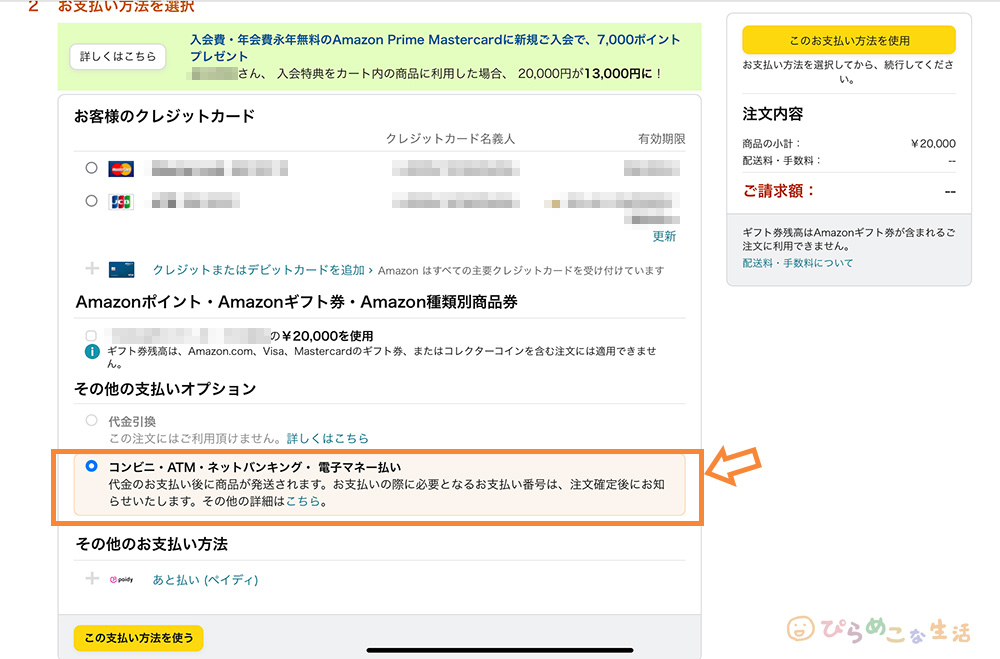1000x659 pixels.
Task: Click the ¥20,000 subtotal value
Action: [933, 144]
